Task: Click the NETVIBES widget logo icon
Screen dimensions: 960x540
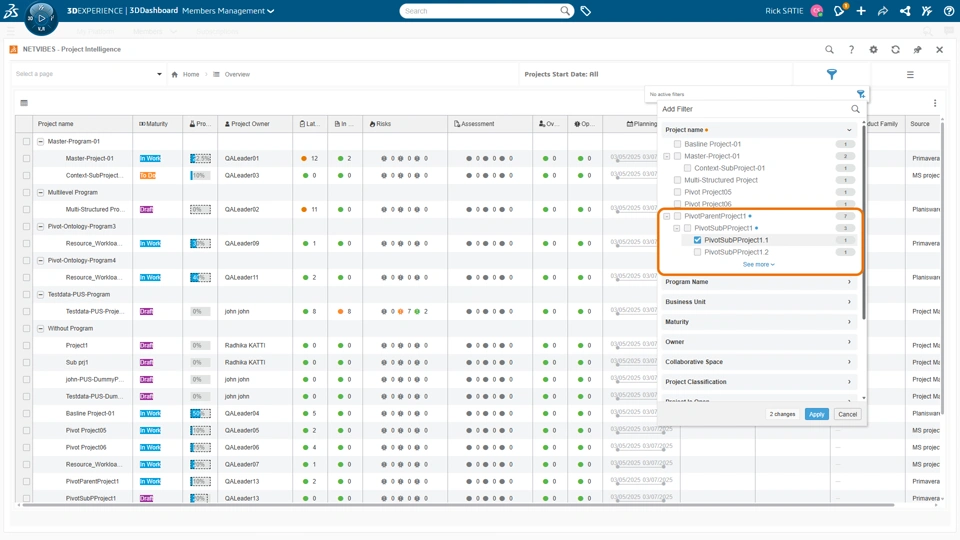Action: tap(13, 50)
